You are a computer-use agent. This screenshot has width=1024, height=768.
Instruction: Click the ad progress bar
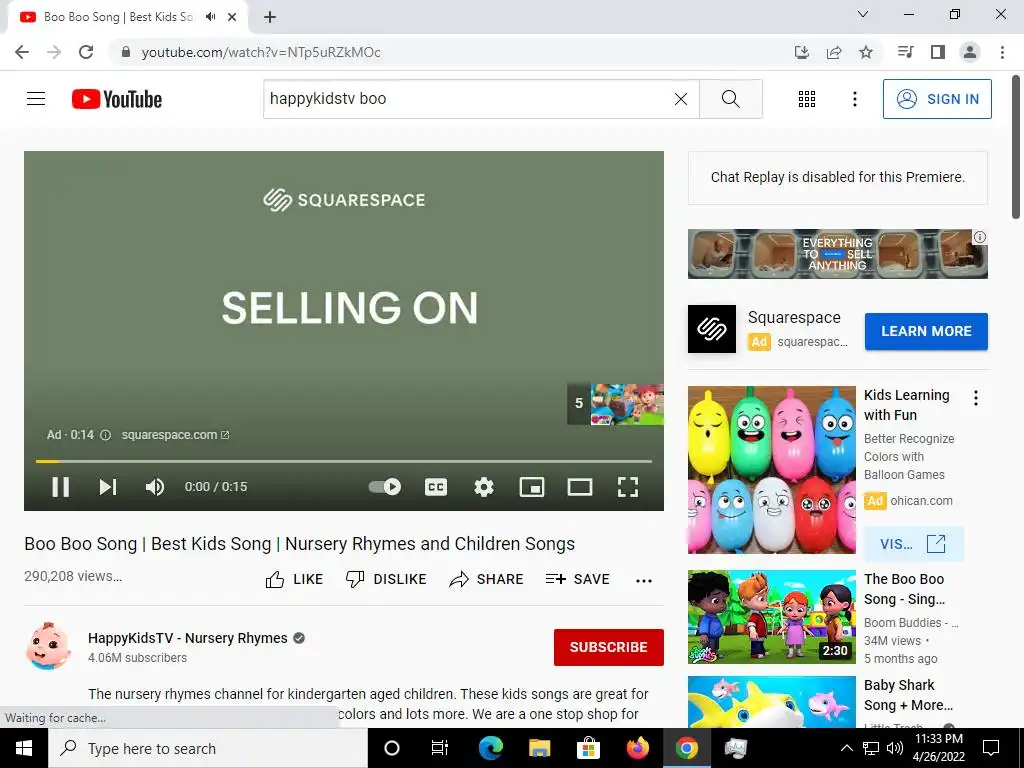click(344, 461)
